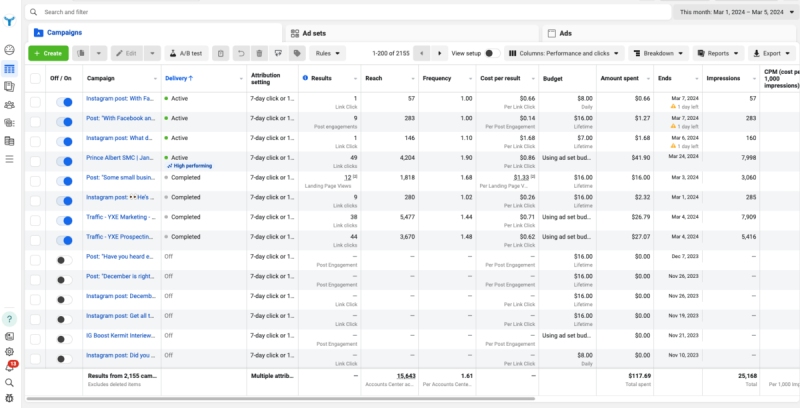The width and height of the screenshot is (800, 408).
Task: Open the Audiences people icon in sidebar
Action: [9, 105]
